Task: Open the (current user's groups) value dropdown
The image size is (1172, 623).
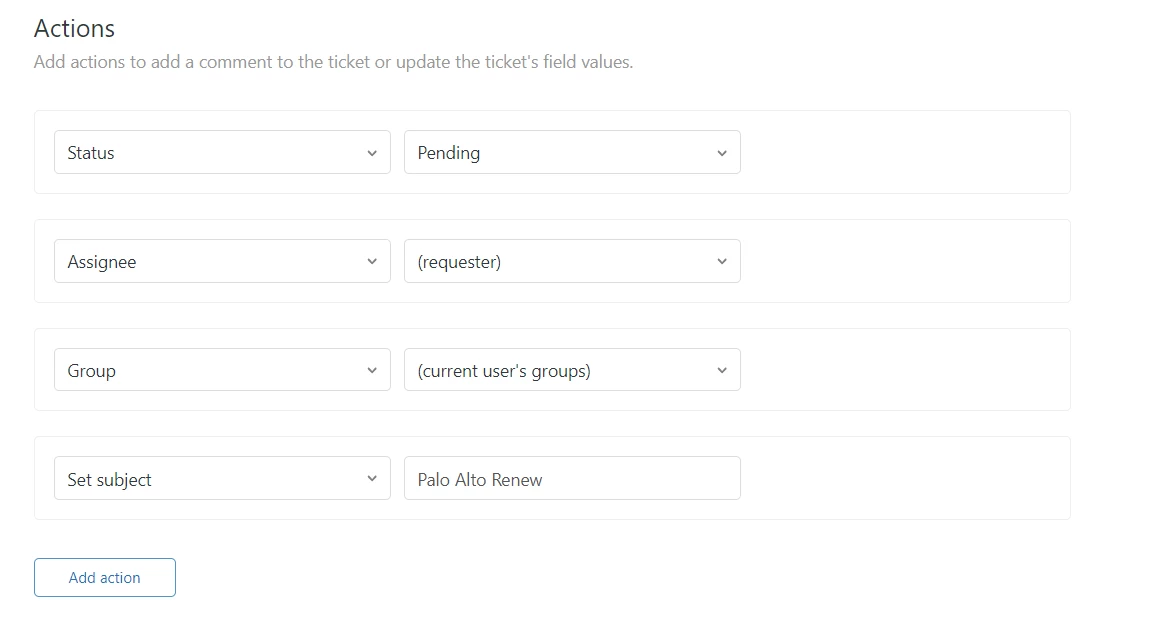Action: (560, 371)
